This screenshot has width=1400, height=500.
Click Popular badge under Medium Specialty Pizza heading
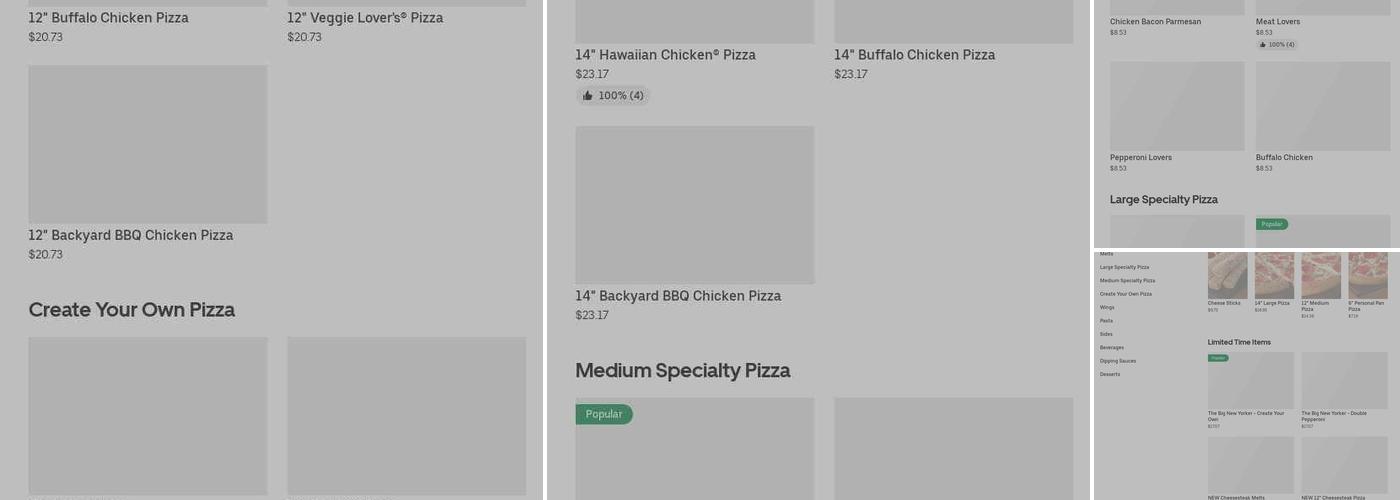click(603, 414)
